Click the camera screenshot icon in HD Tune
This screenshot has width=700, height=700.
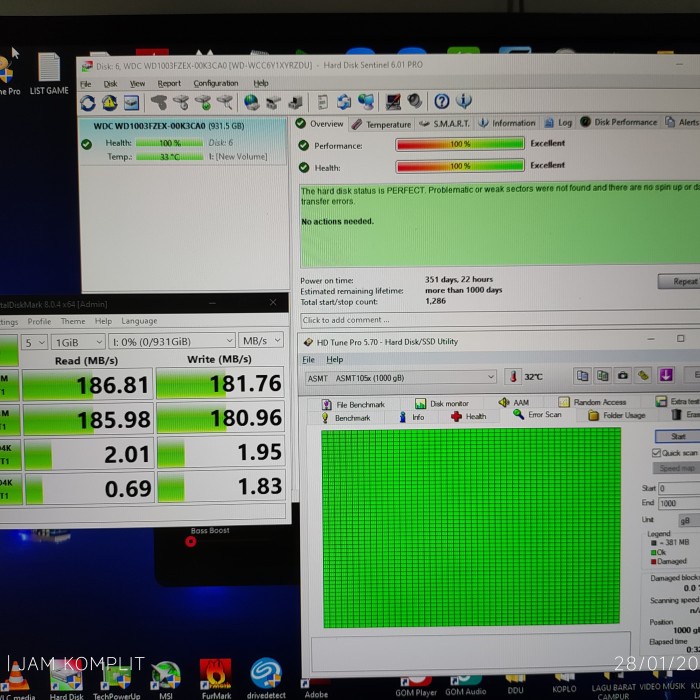[623, 375]
